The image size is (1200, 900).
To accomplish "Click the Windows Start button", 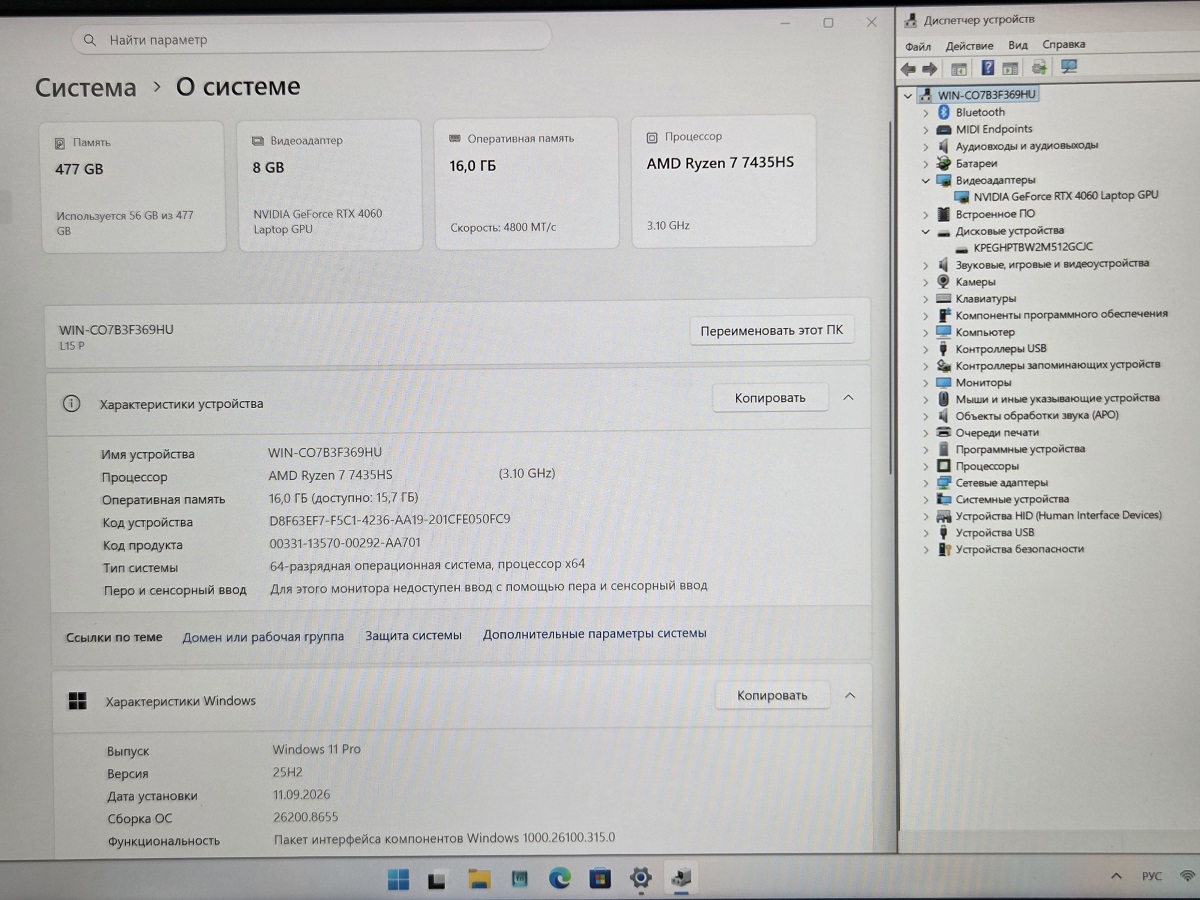I will pos(398,880).
